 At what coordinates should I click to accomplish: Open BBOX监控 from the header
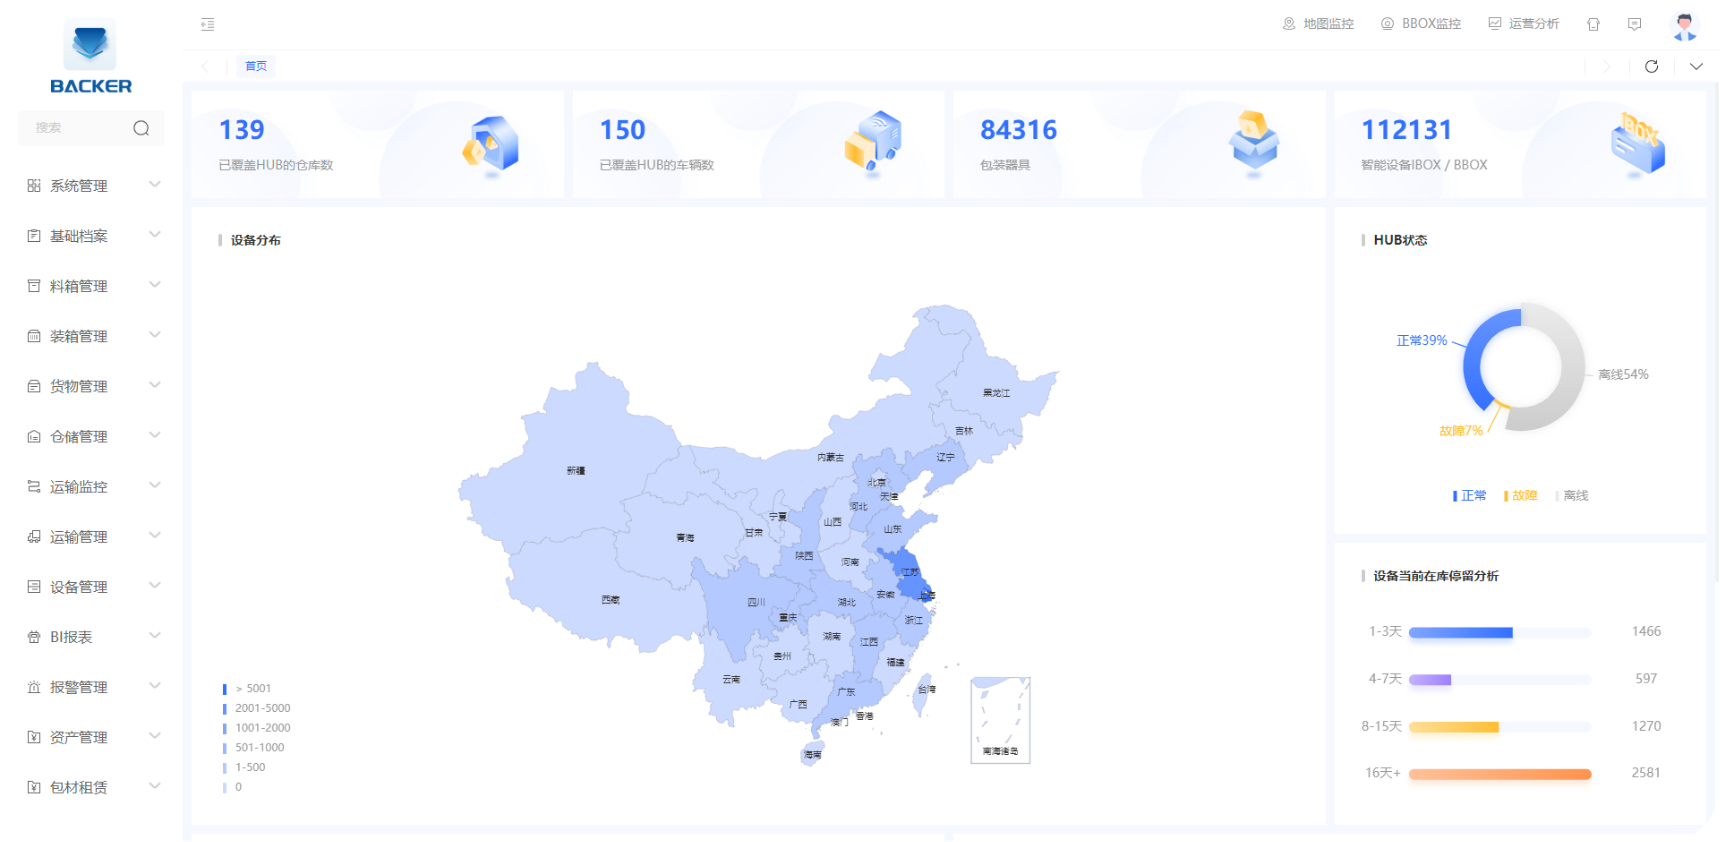point(1421,24)
